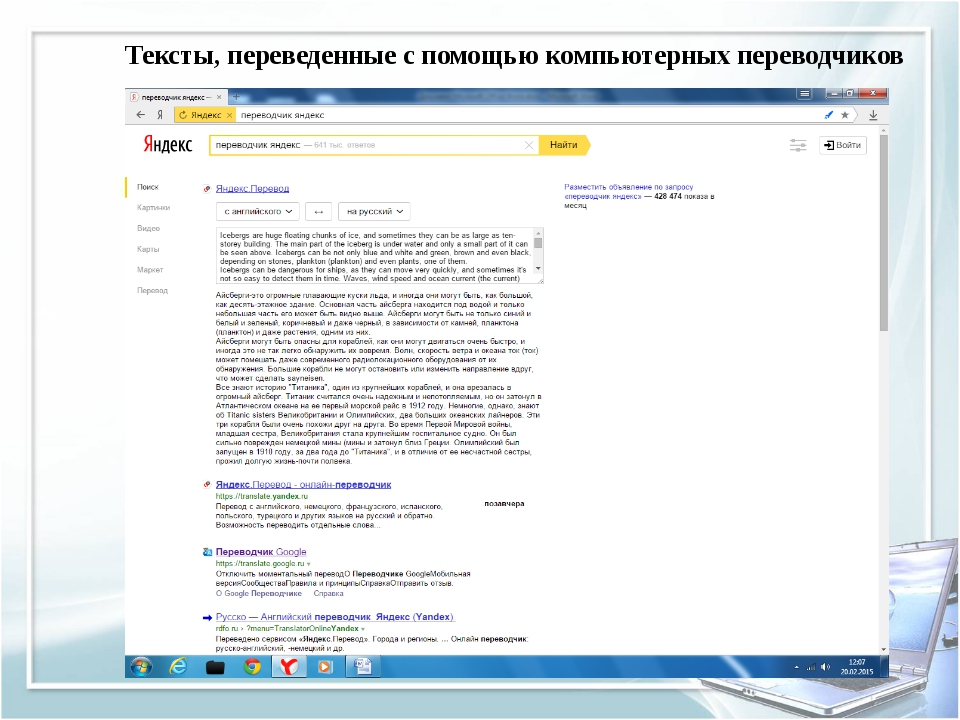This screenshot has height=720, width=960.
Task: Open 'Русско — Английский переводчик Яндекс (Yandex)' link
Action: point(335,617)
